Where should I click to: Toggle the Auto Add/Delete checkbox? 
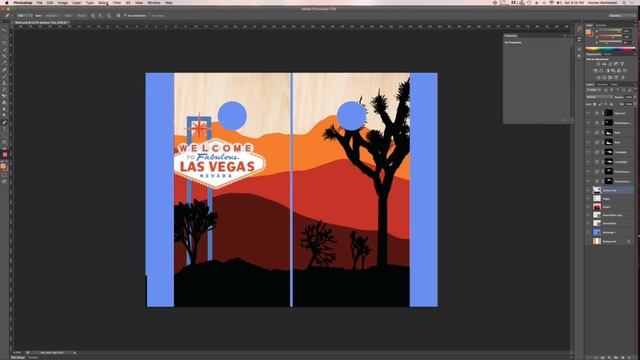pos(124,16)
